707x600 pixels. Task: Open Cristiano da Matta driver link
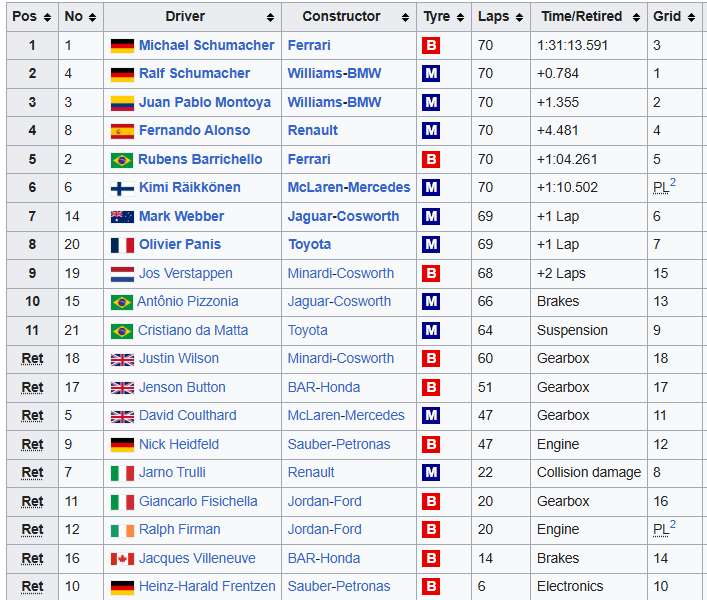click(193, 330)
